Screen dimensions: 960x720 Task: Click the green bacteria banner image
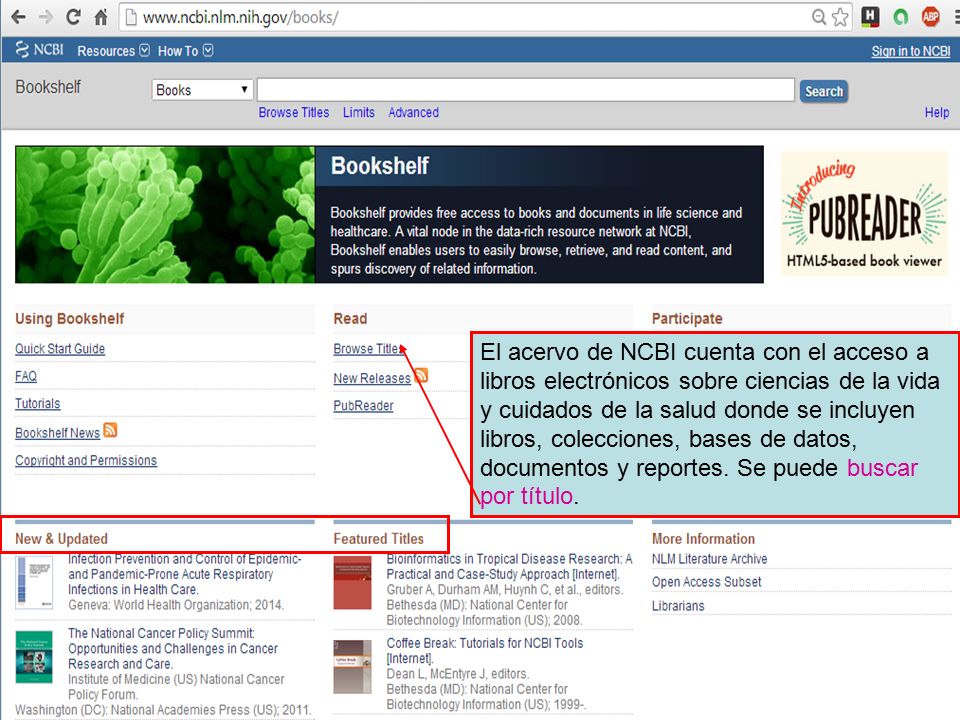click(x=165, y=214)
